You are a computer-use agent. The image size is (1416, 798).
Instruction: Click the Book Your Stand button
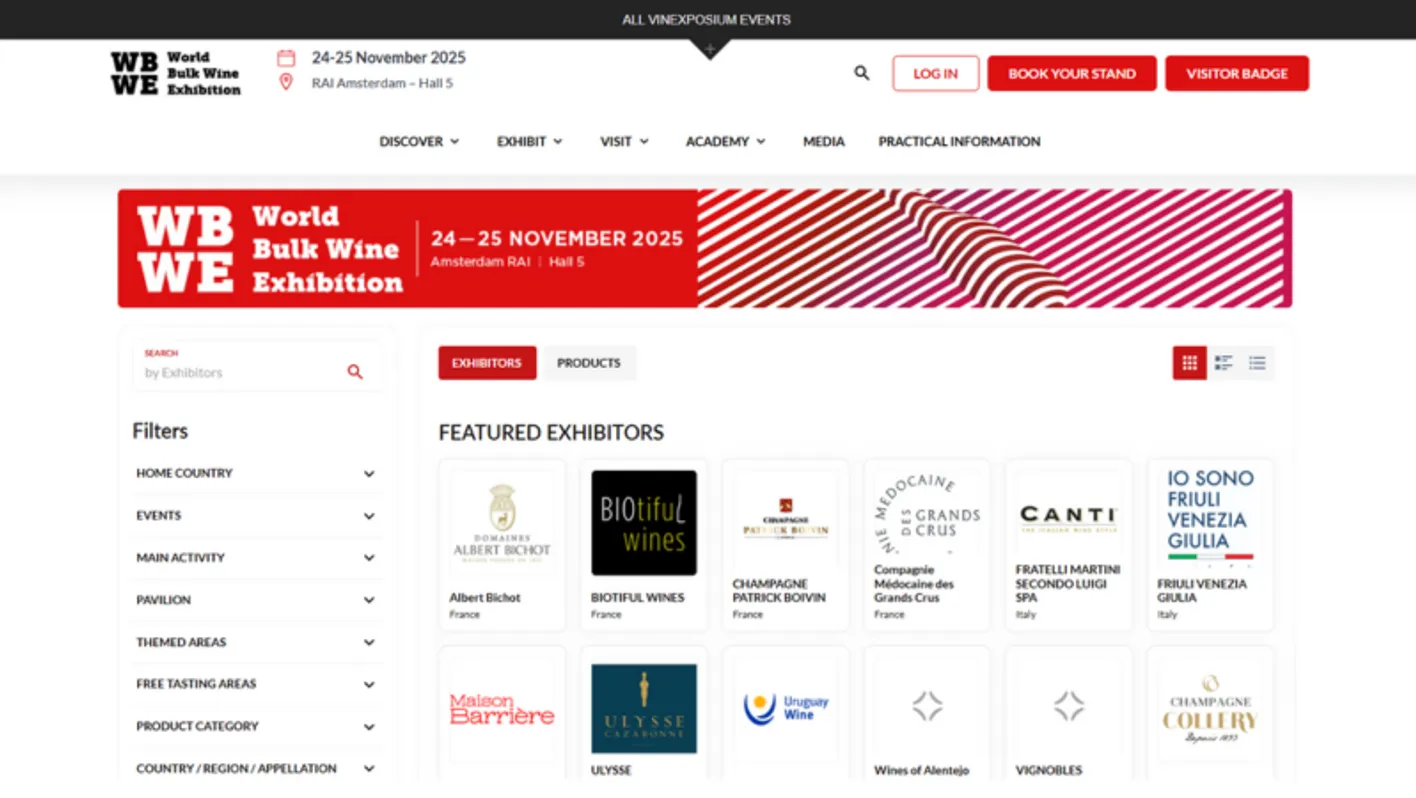(x=1072, y=73)
